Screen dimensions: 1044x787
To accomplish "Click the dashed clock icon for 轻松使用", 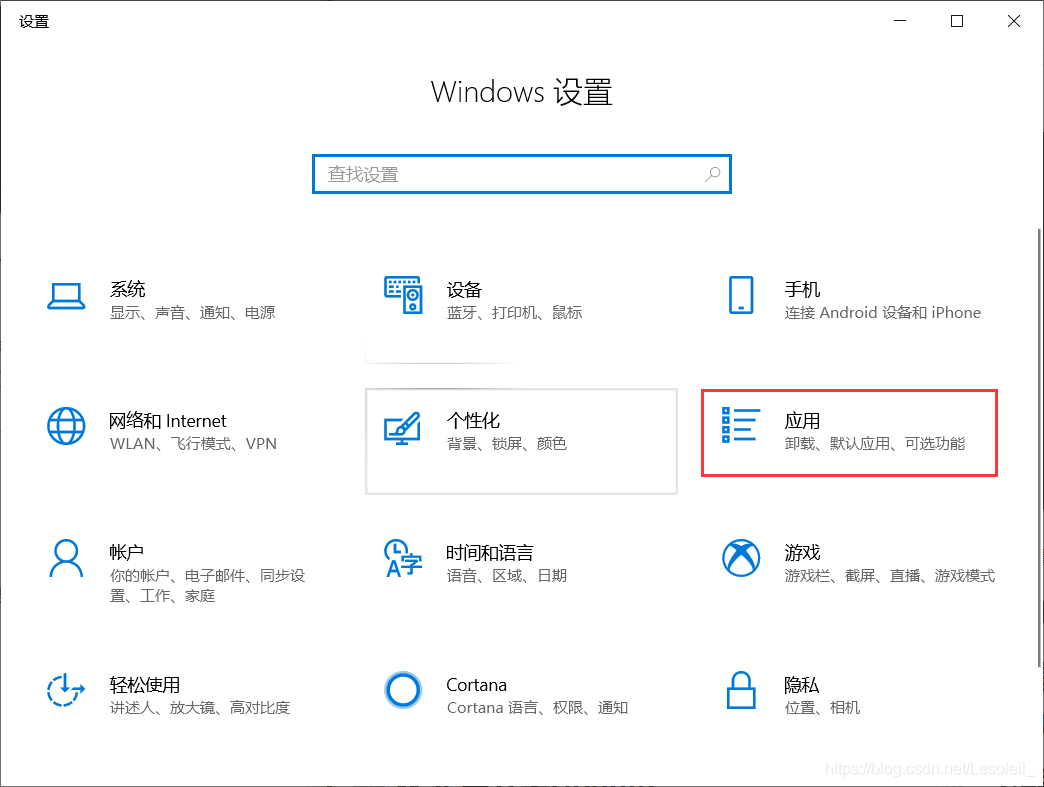I will coord(66,690).
